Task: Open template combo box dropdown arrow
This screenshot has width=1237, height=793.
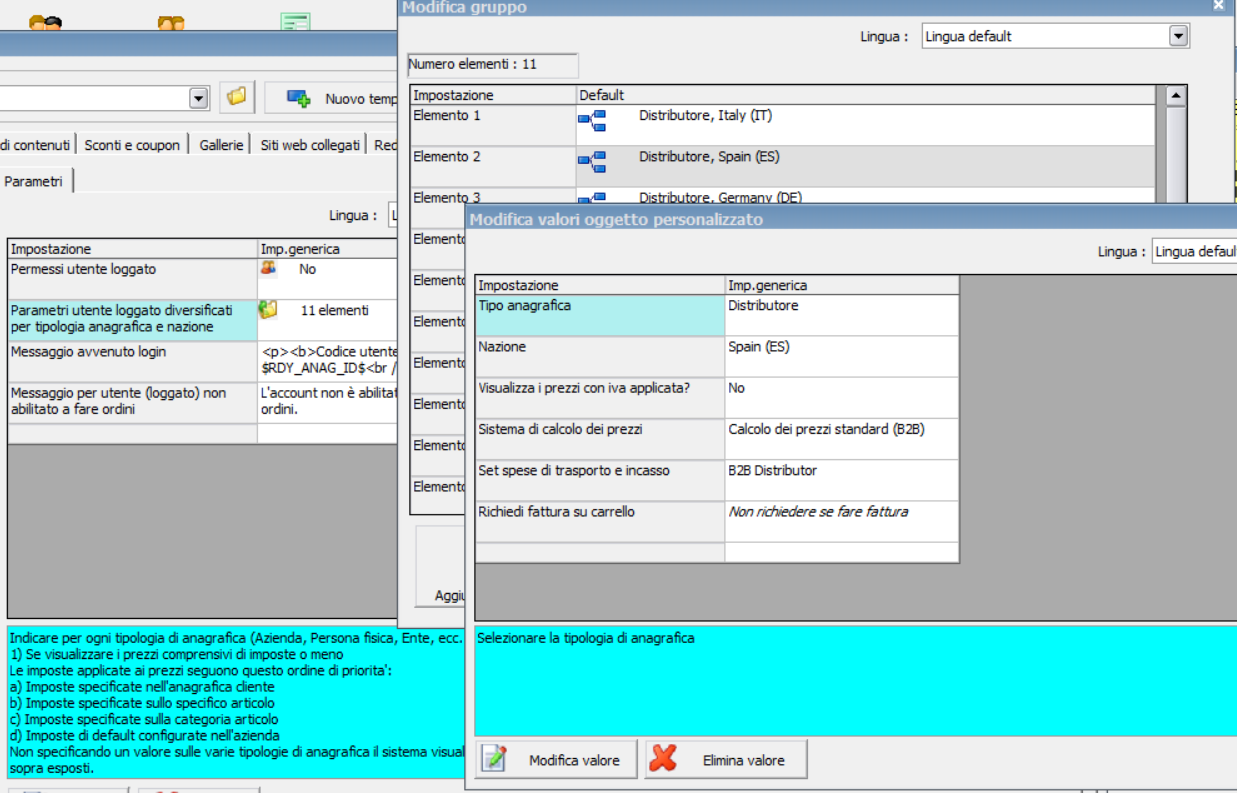Action: pos(199,98)
